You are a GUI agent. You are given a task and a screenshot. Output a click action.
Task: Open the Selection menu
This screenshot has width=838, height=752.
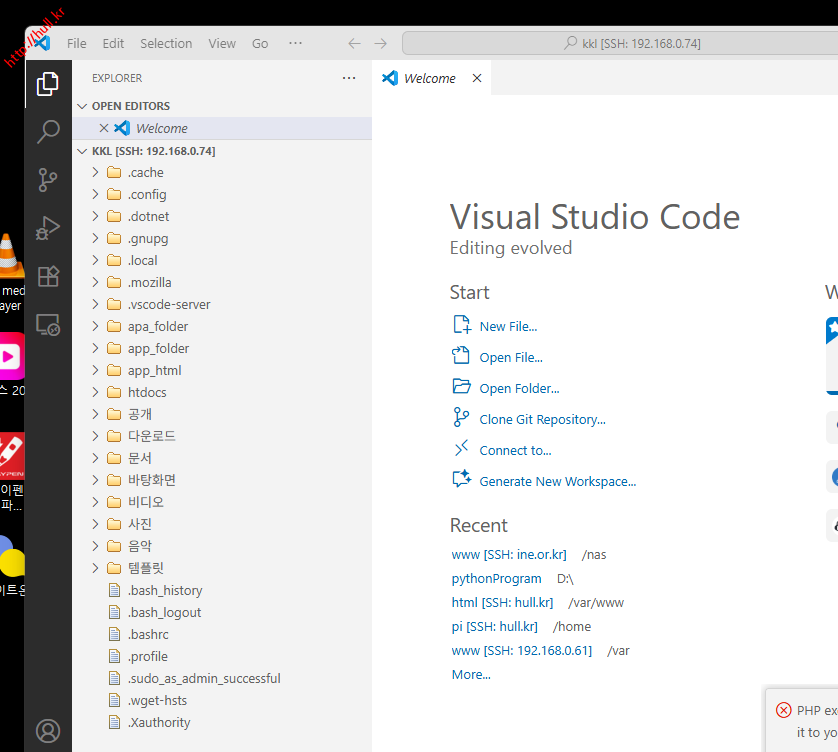click(166, 43)
